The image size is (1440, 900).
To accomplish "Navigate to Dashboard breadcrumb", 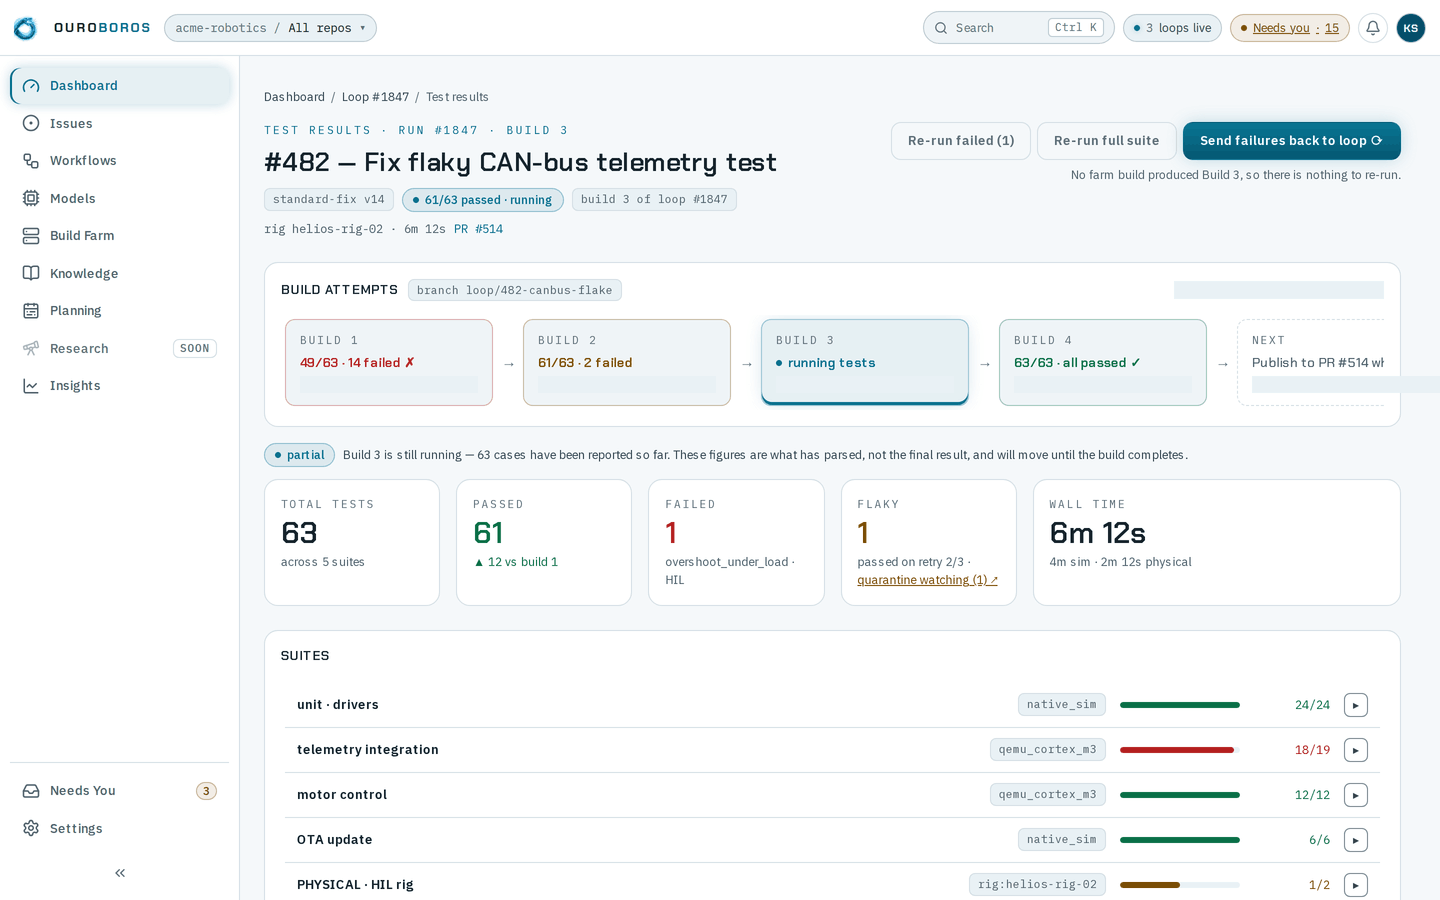I will click(x=294, y=97).
